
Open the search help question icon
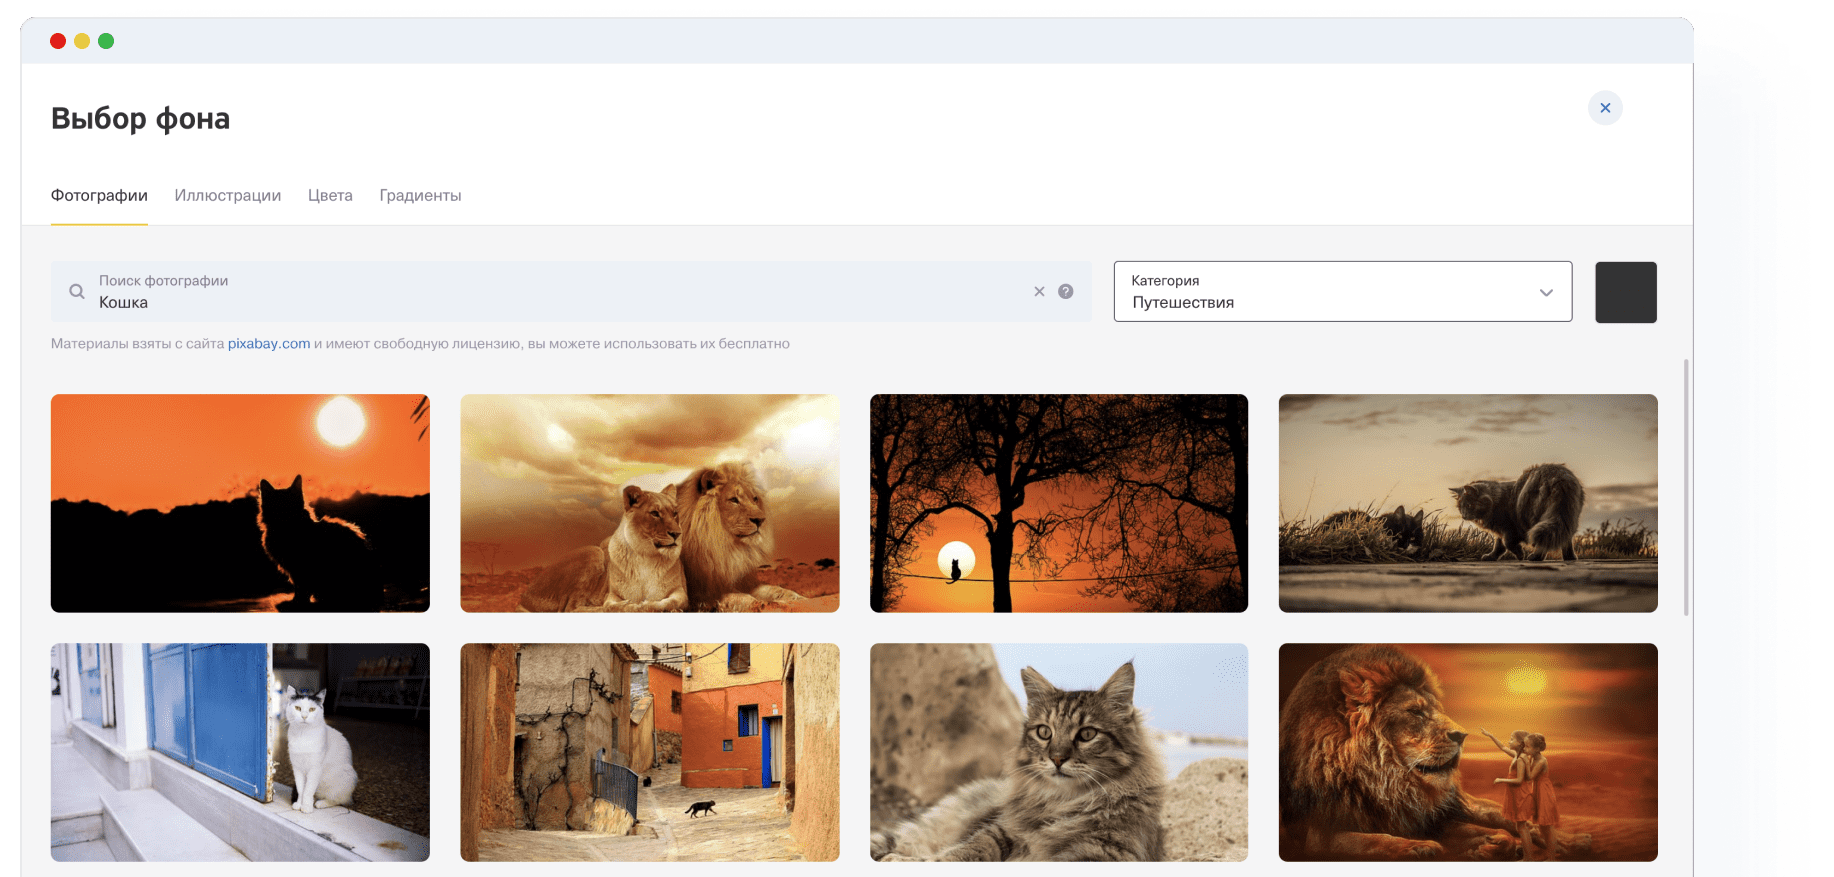[x=1066, y=292]
